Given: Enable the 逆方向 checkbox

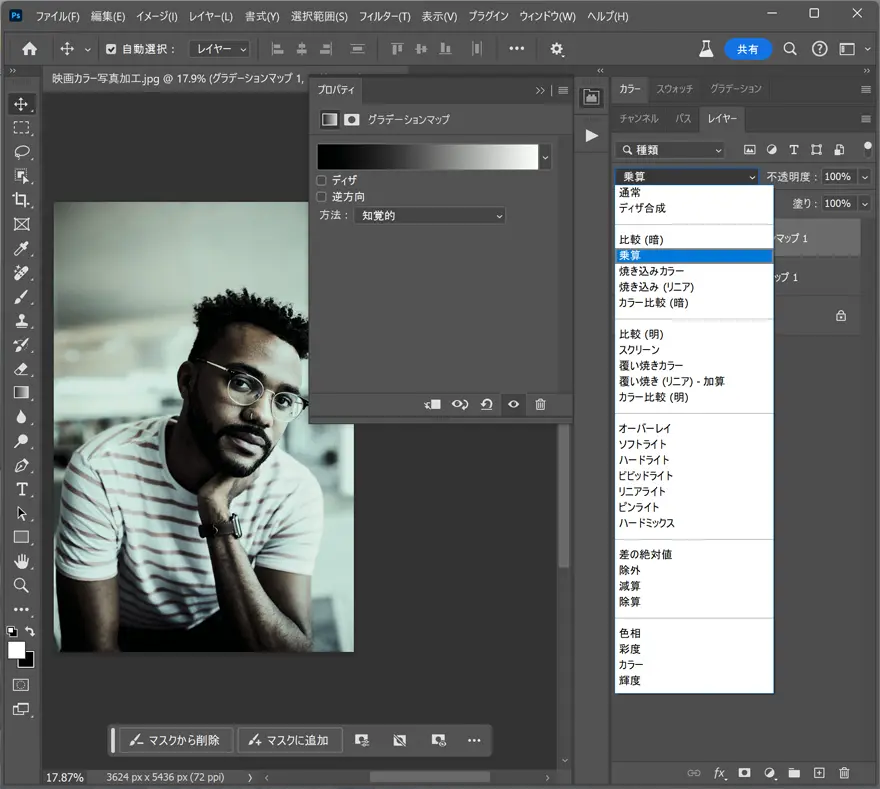Looking at the screenshot, I should (322, 197).
